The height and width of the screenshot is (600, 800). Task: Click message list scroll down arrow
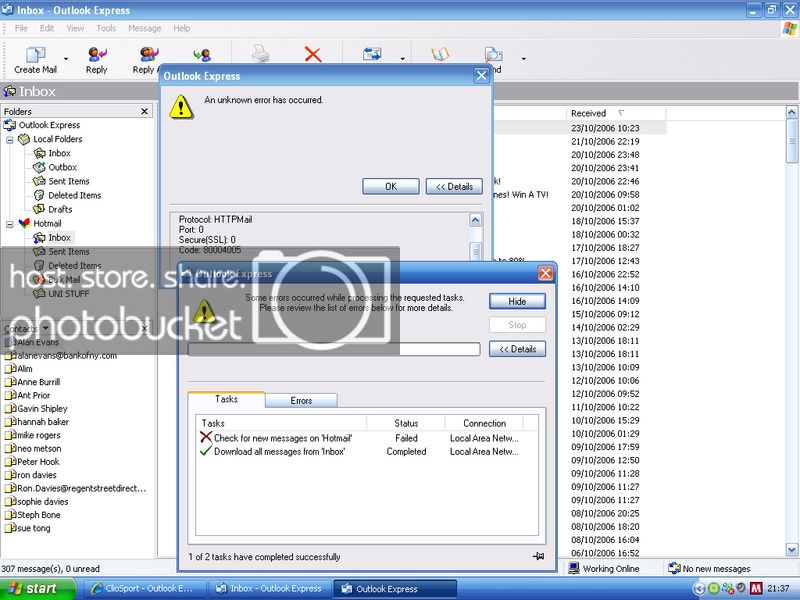click(x=791, y=549)
